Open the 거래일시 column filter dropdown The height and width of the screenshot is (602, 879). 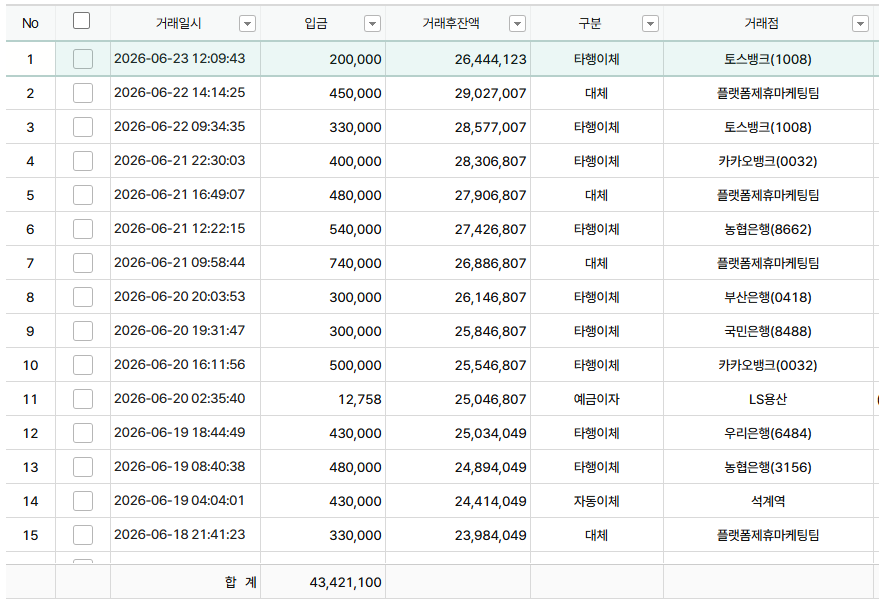click(247, 24)
